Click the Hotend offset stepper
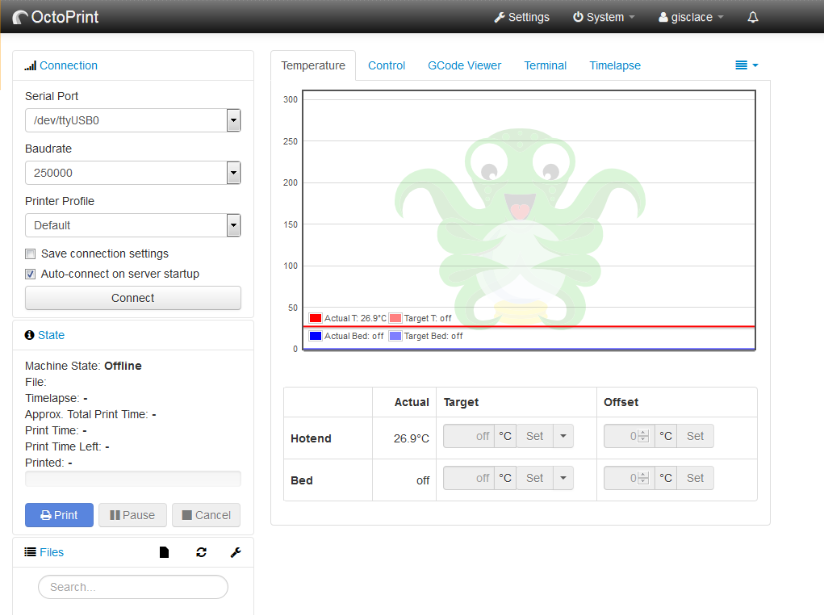824x615 pixels. pyautogui.click(x=644, y=436)
